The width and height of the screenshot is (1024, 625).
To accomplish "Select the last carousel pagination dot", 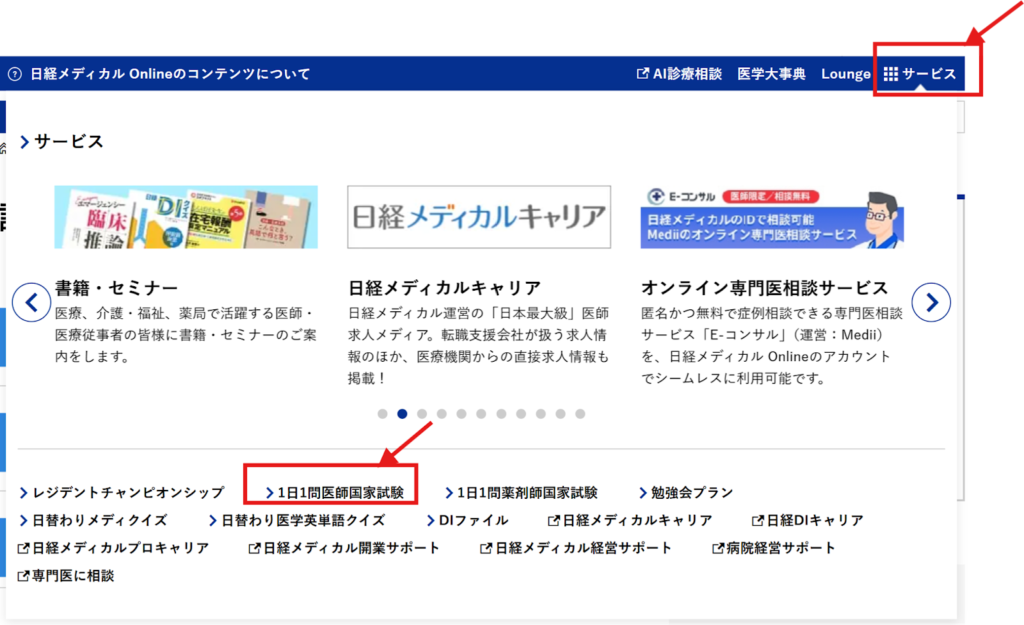I will click(580, 413).
